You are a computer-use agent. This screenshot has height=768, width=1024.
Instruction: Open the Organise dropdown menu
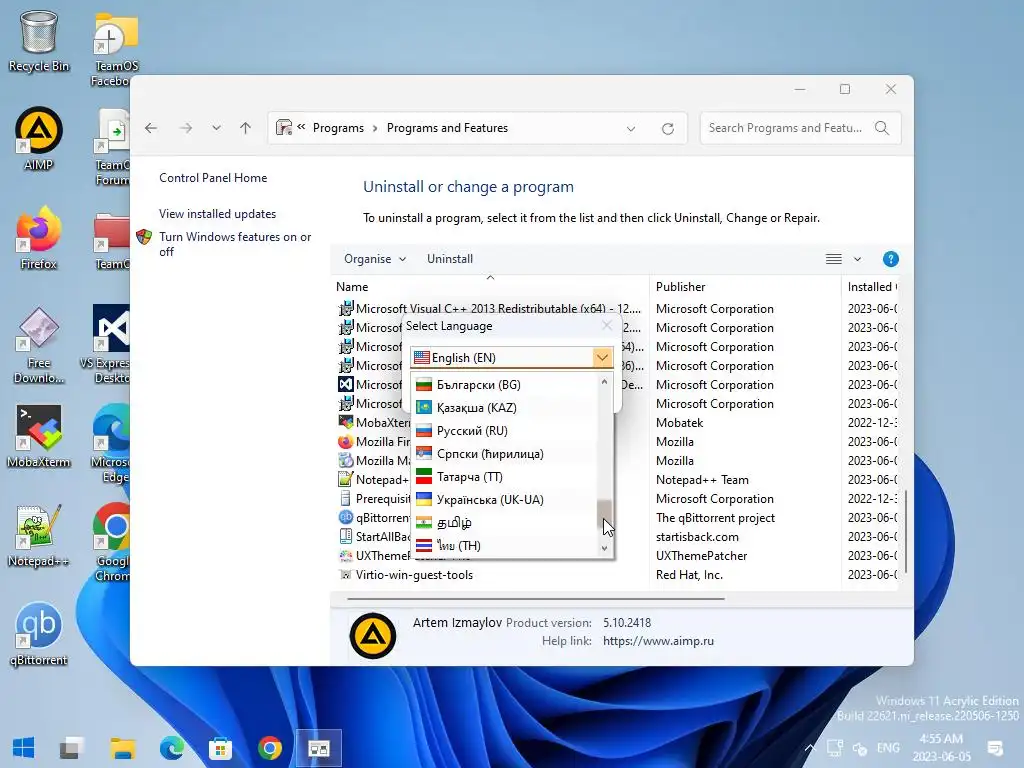coord(375,259)
